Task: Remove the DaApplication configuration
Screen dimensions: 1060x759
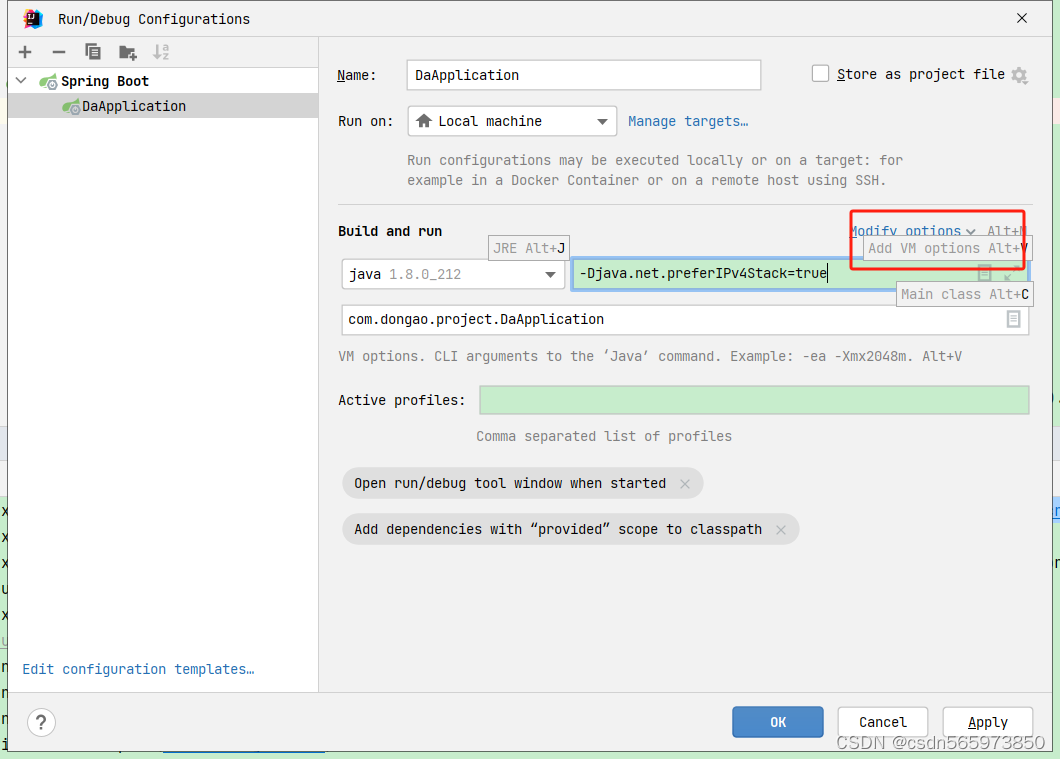Action: tap(58, 51)
